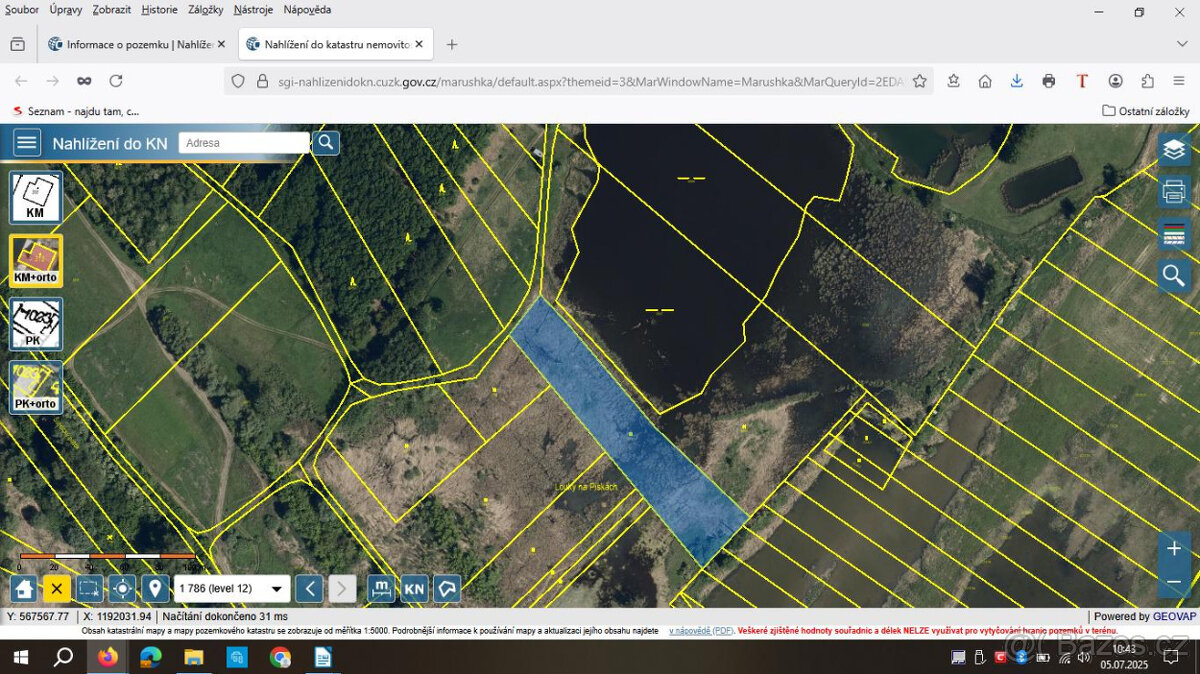Open the map scale dropdown
This screenshot has height=674, width=1200.
pos(232,589)
